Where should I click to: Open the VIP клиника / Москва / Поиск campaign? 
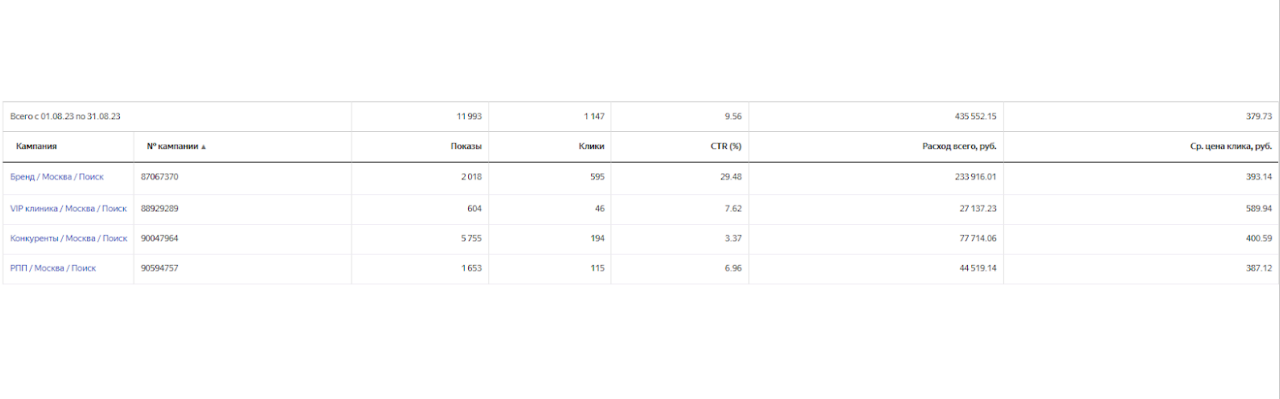(x=68, y=208)
